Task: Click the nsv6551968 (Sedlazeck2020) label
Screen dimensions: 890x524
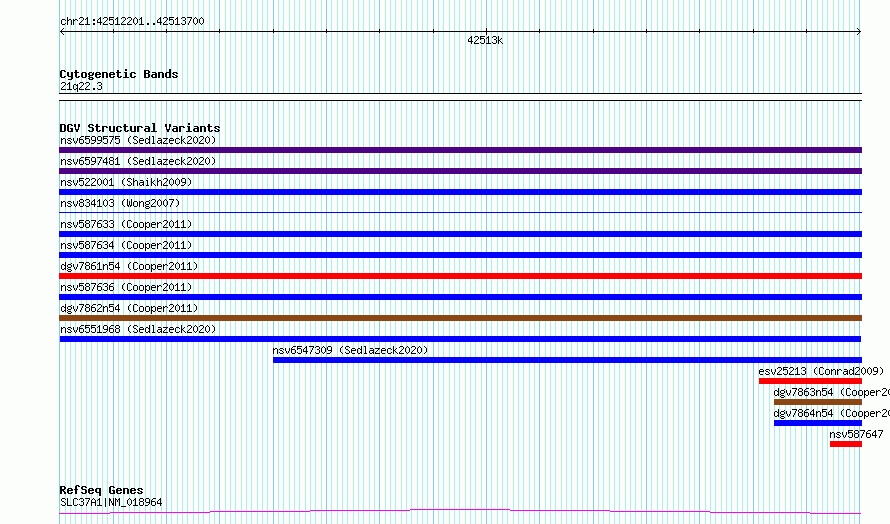Action: tap(138, 329)
